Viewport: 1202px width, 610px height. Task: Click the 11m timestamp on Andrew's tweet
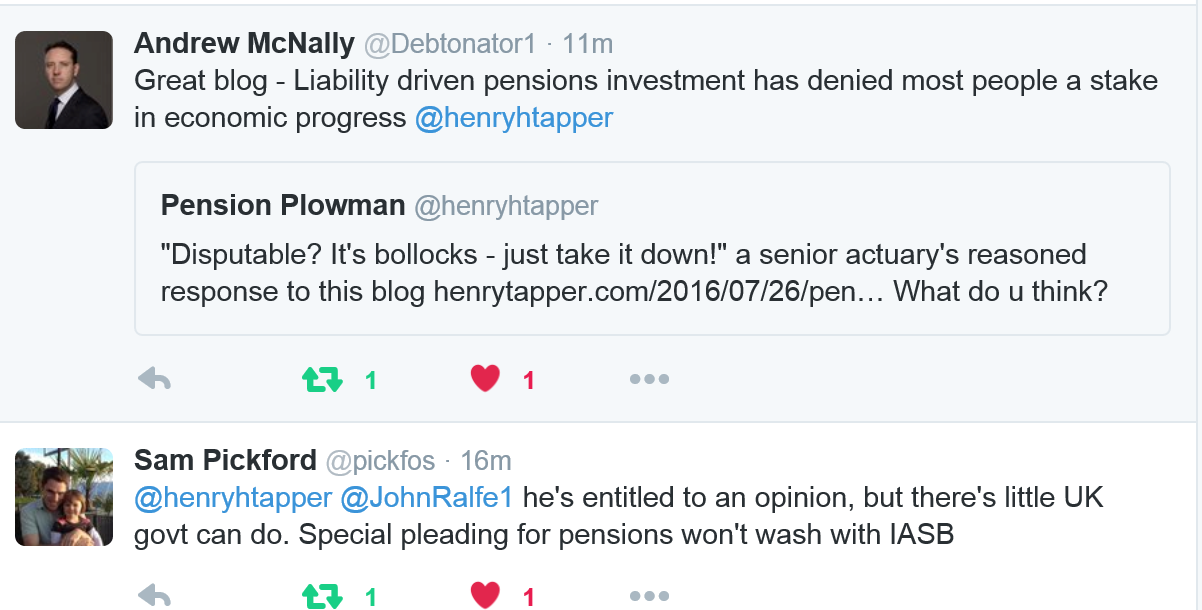(x=588, y=44)
